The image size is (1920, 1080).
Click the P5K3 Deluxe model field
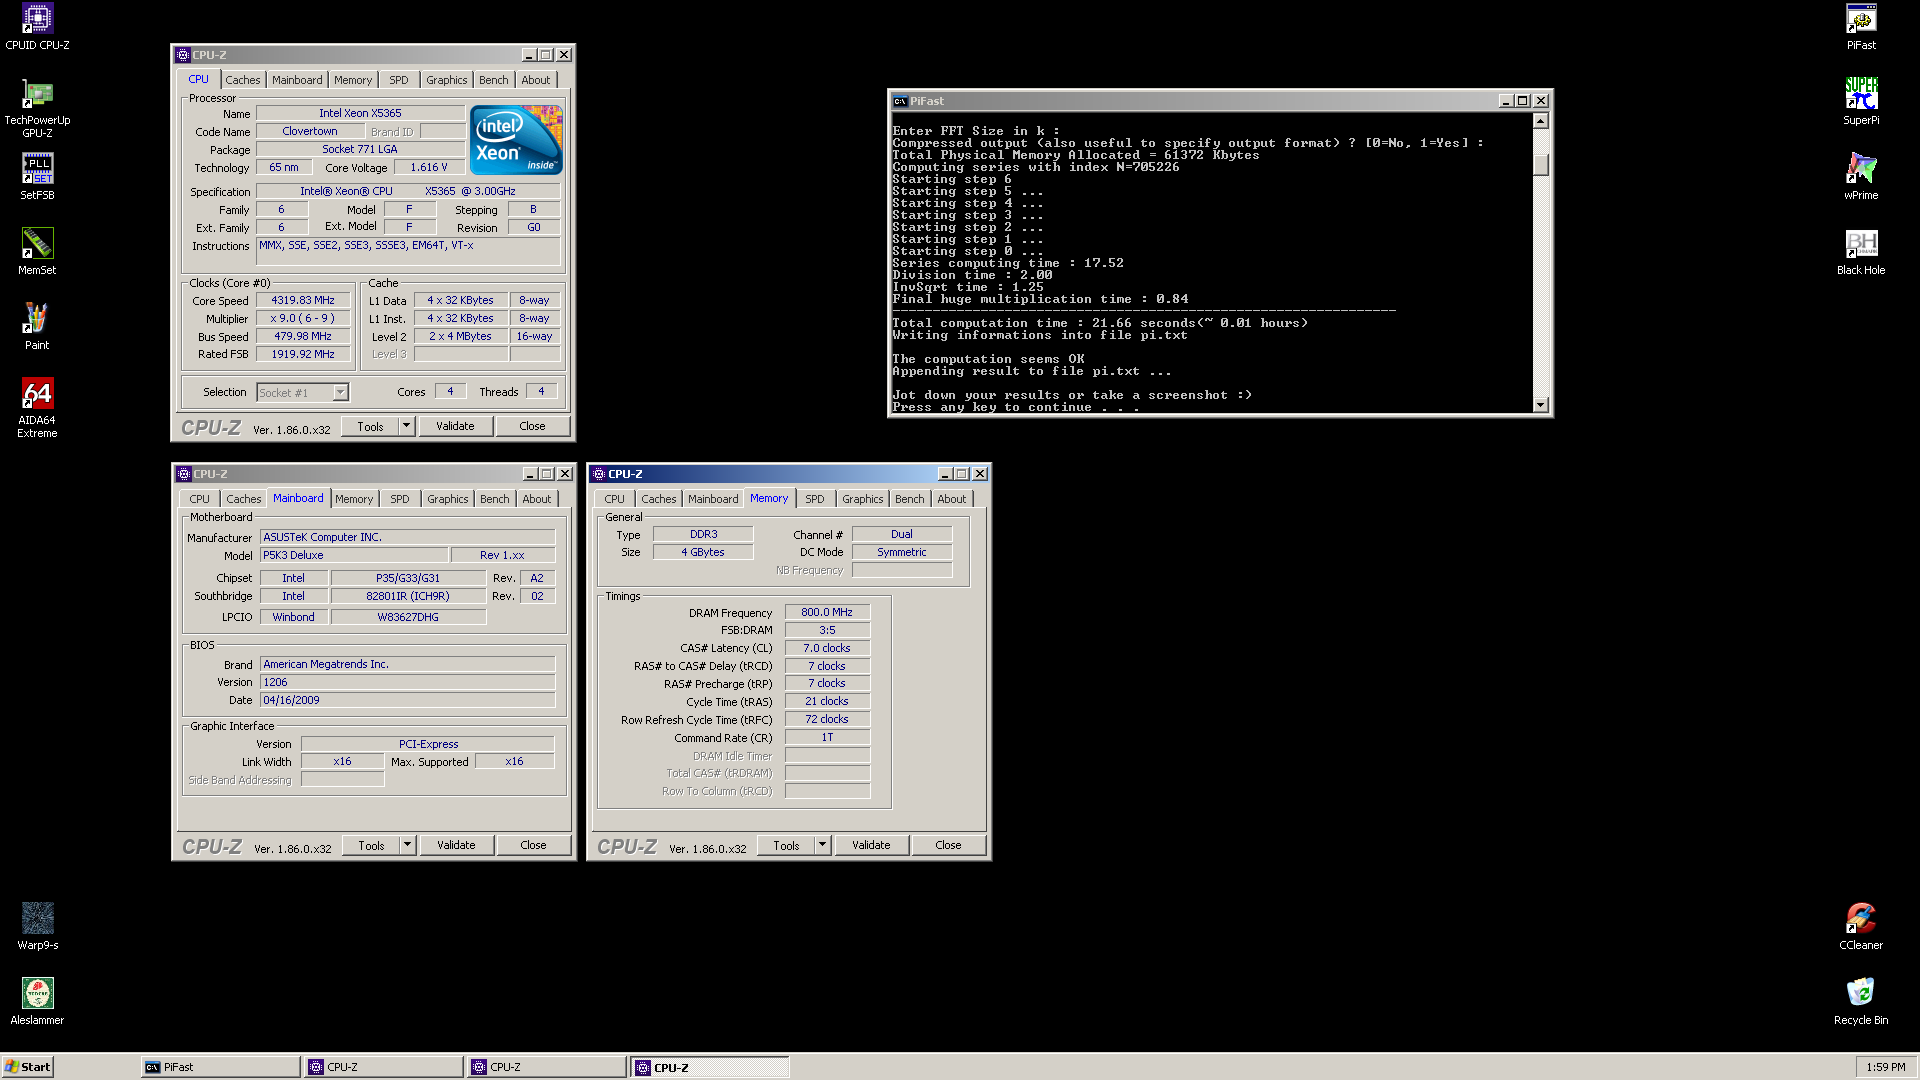pyautogui.click(x=354, y=555)
